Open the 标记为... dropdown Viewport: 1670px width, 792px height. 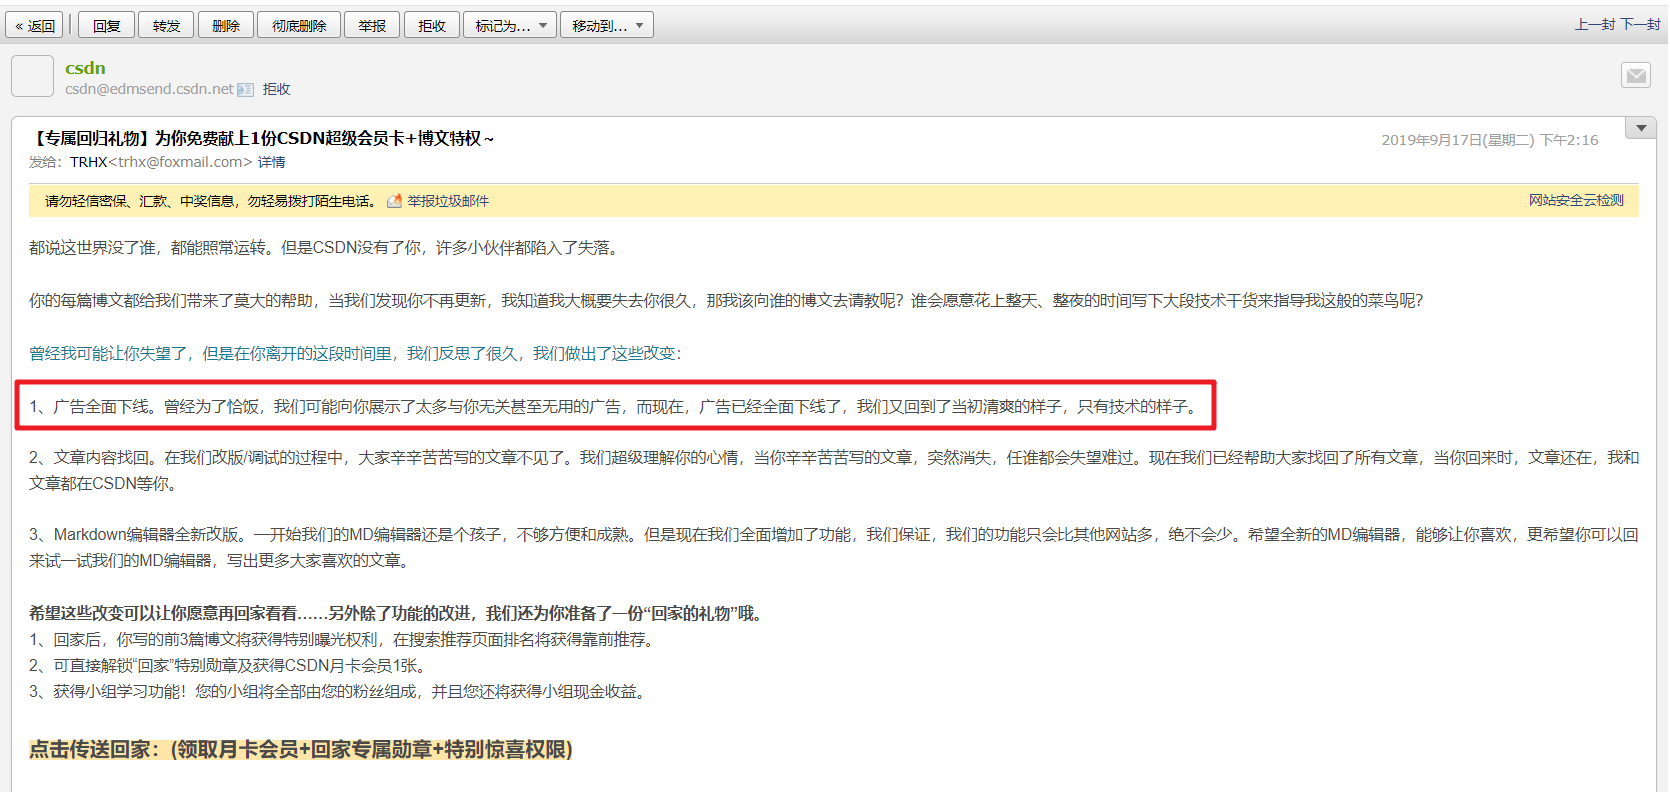pos(510,25)
